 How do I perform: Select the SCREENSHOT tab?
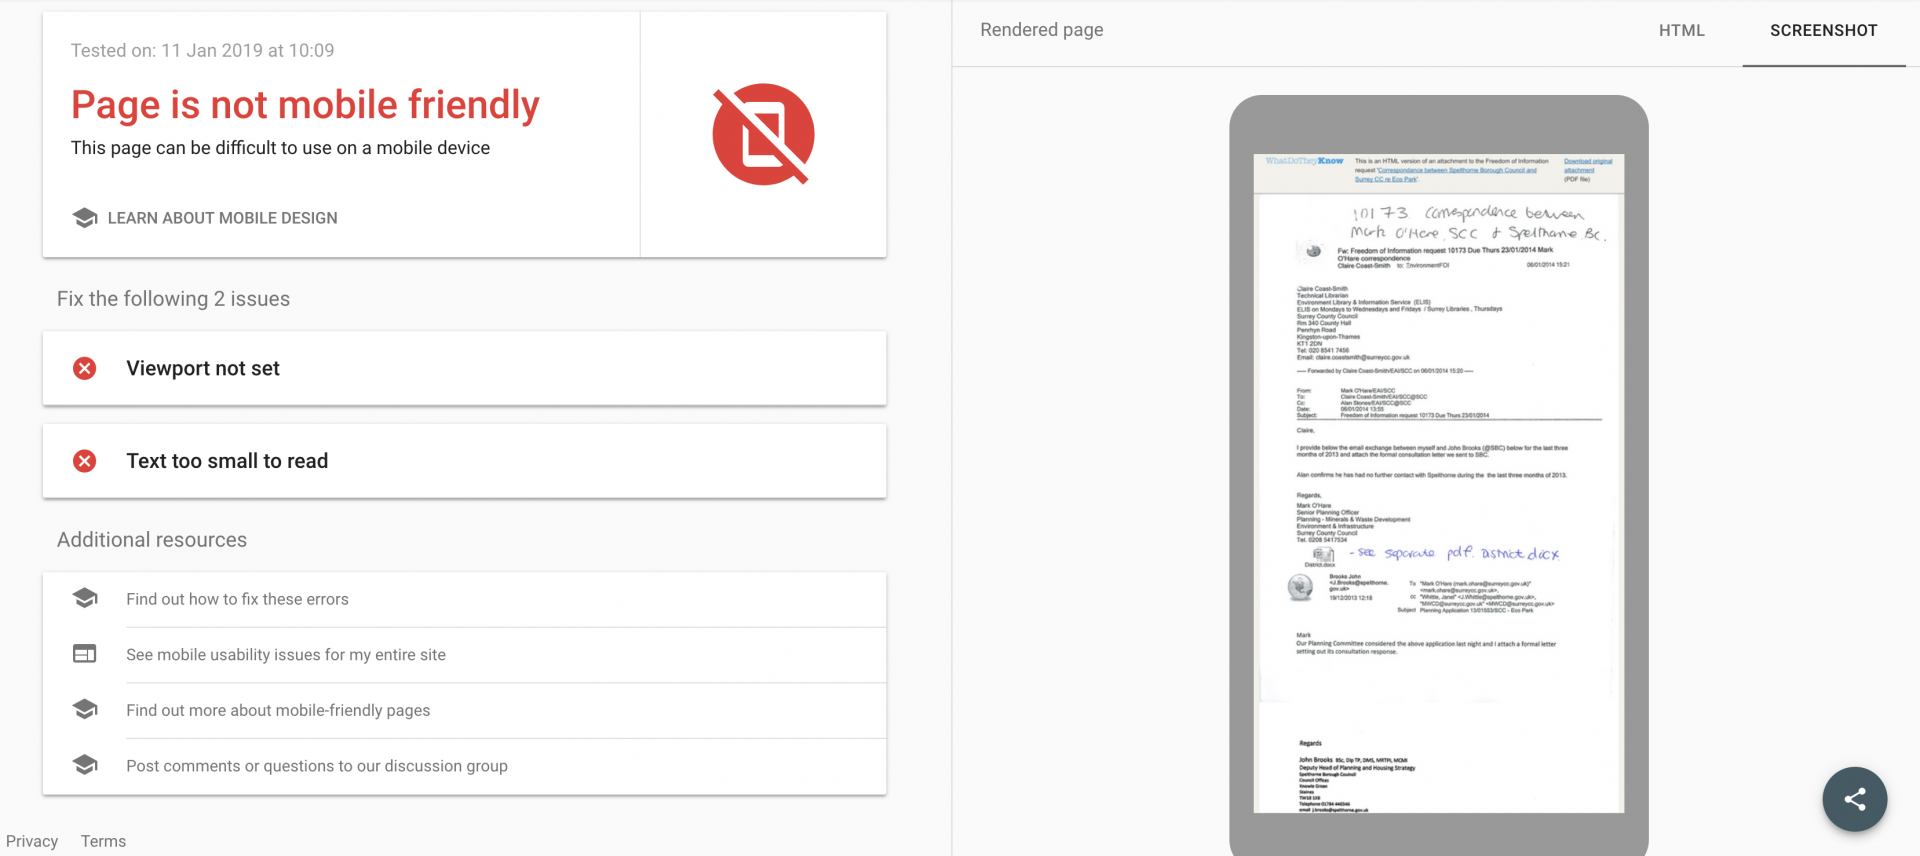1823,31
